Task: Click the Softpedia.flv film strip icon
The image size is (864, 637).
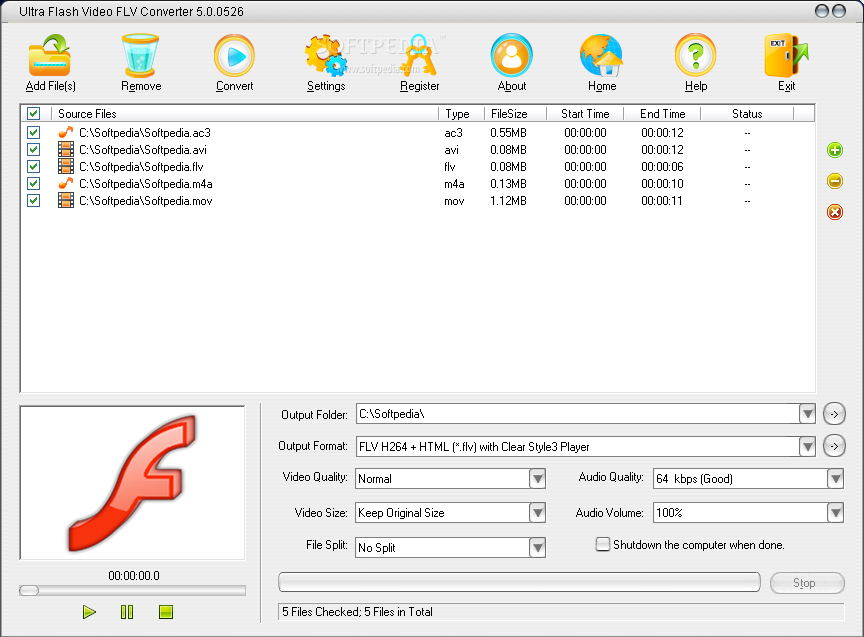Action: coord(66,166)
